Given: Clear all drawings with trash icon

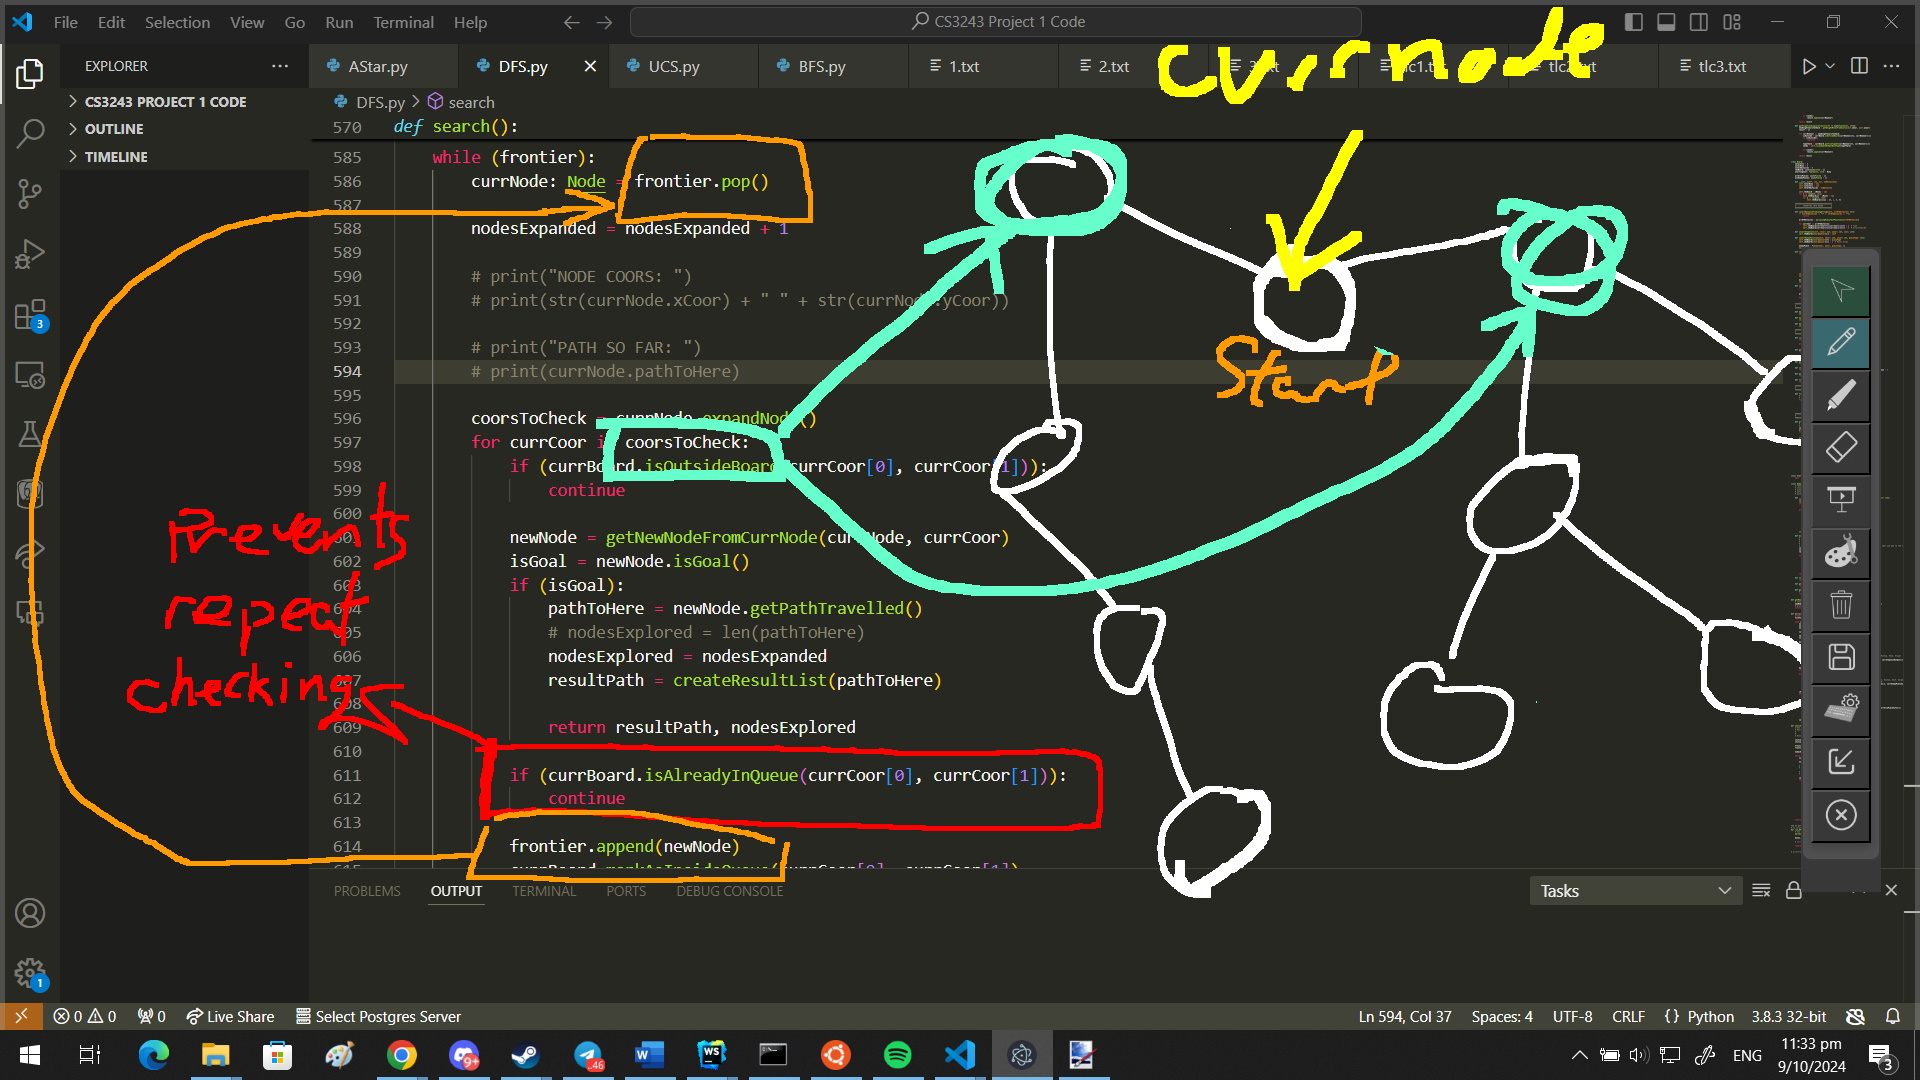Looking at the screenshot, I should (1841, 604).
